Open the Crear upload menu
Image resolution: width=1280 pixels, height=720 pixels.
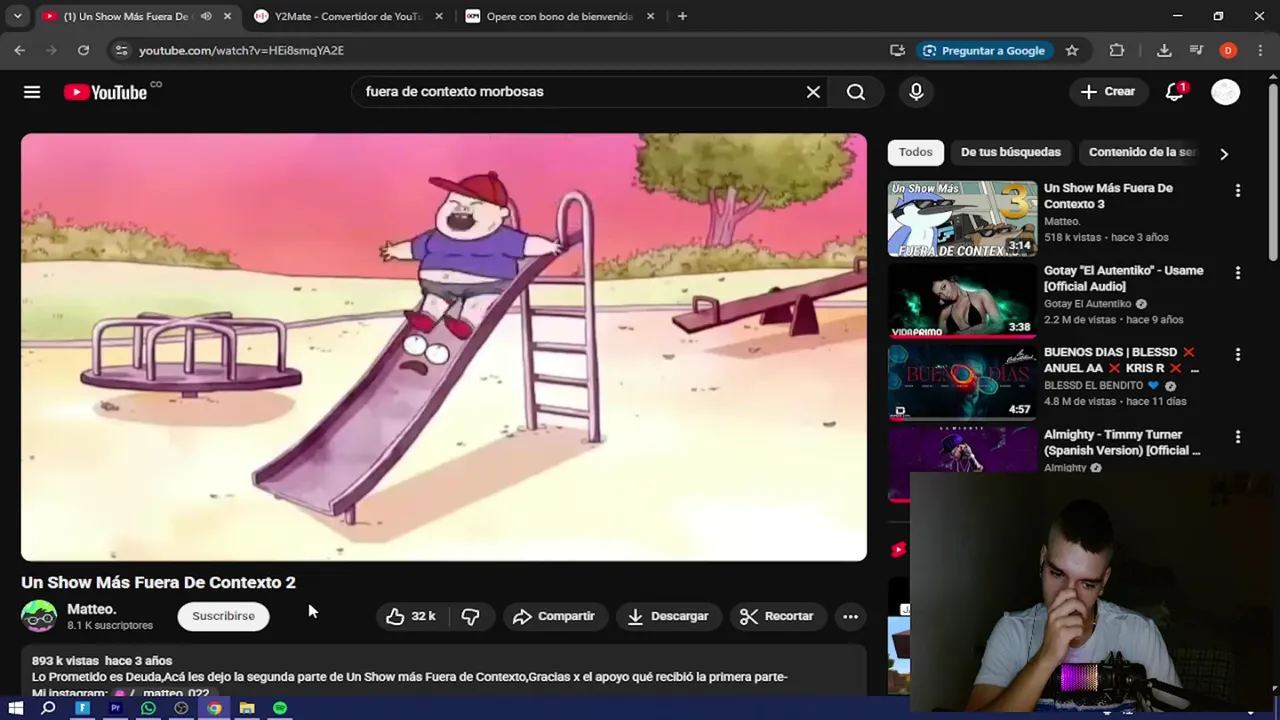(1108, 92)
